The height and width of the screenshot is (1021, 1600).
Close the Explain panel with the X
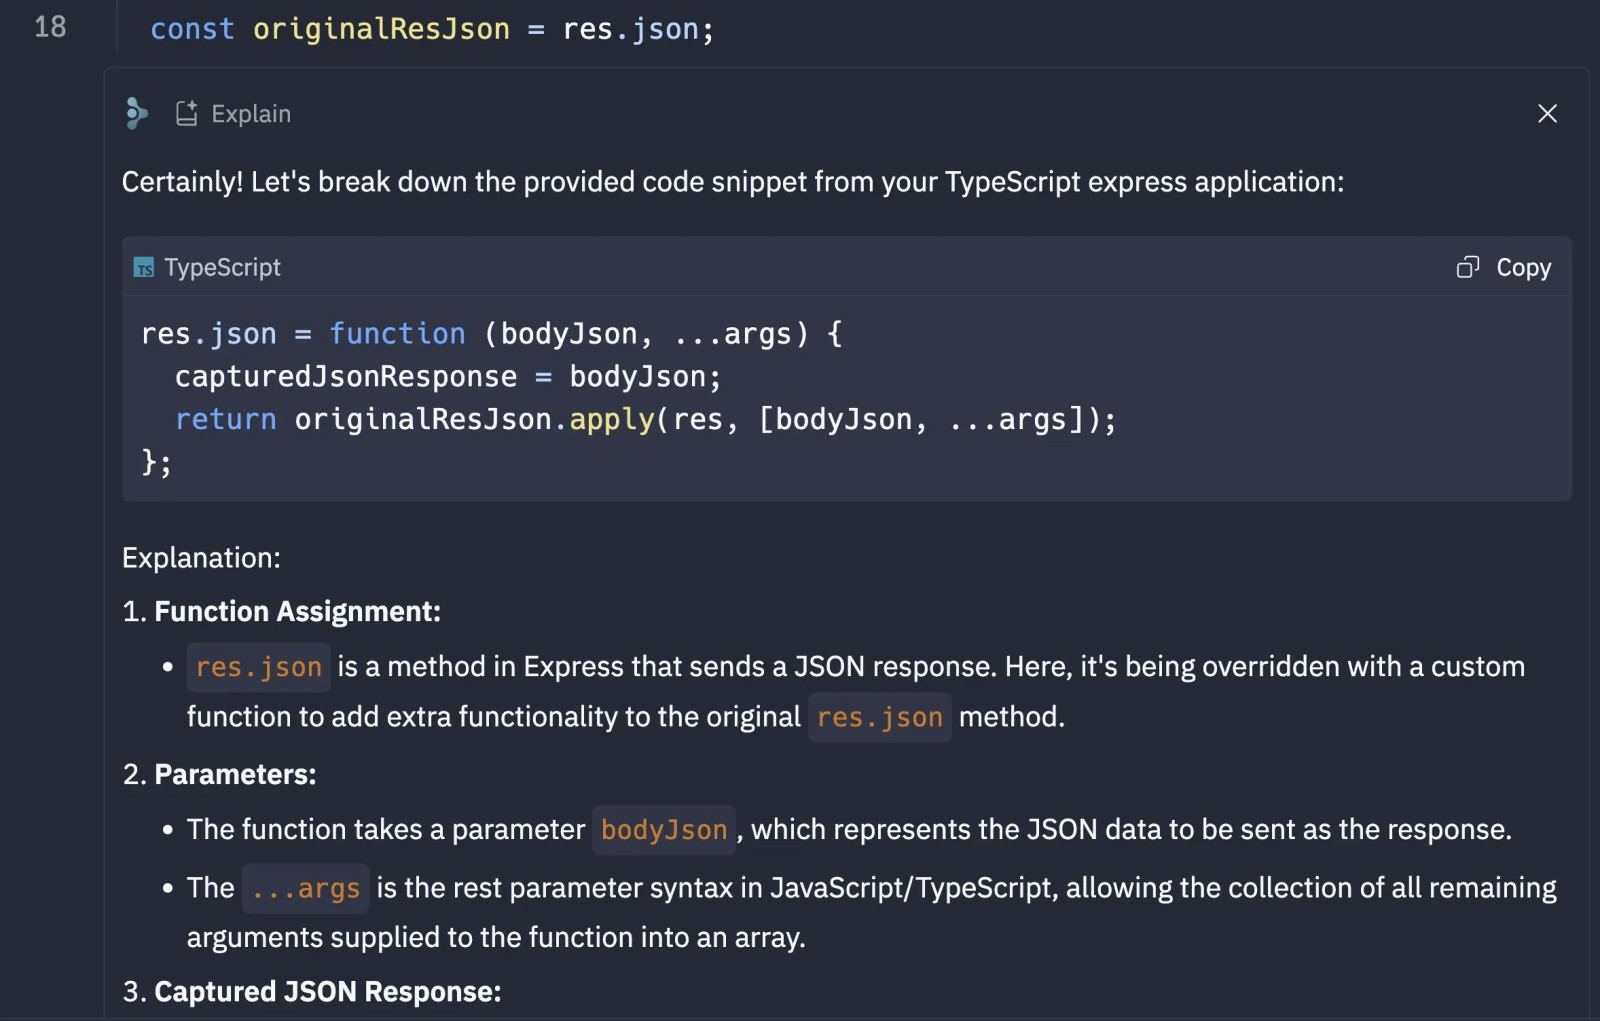pos(1547,114)
